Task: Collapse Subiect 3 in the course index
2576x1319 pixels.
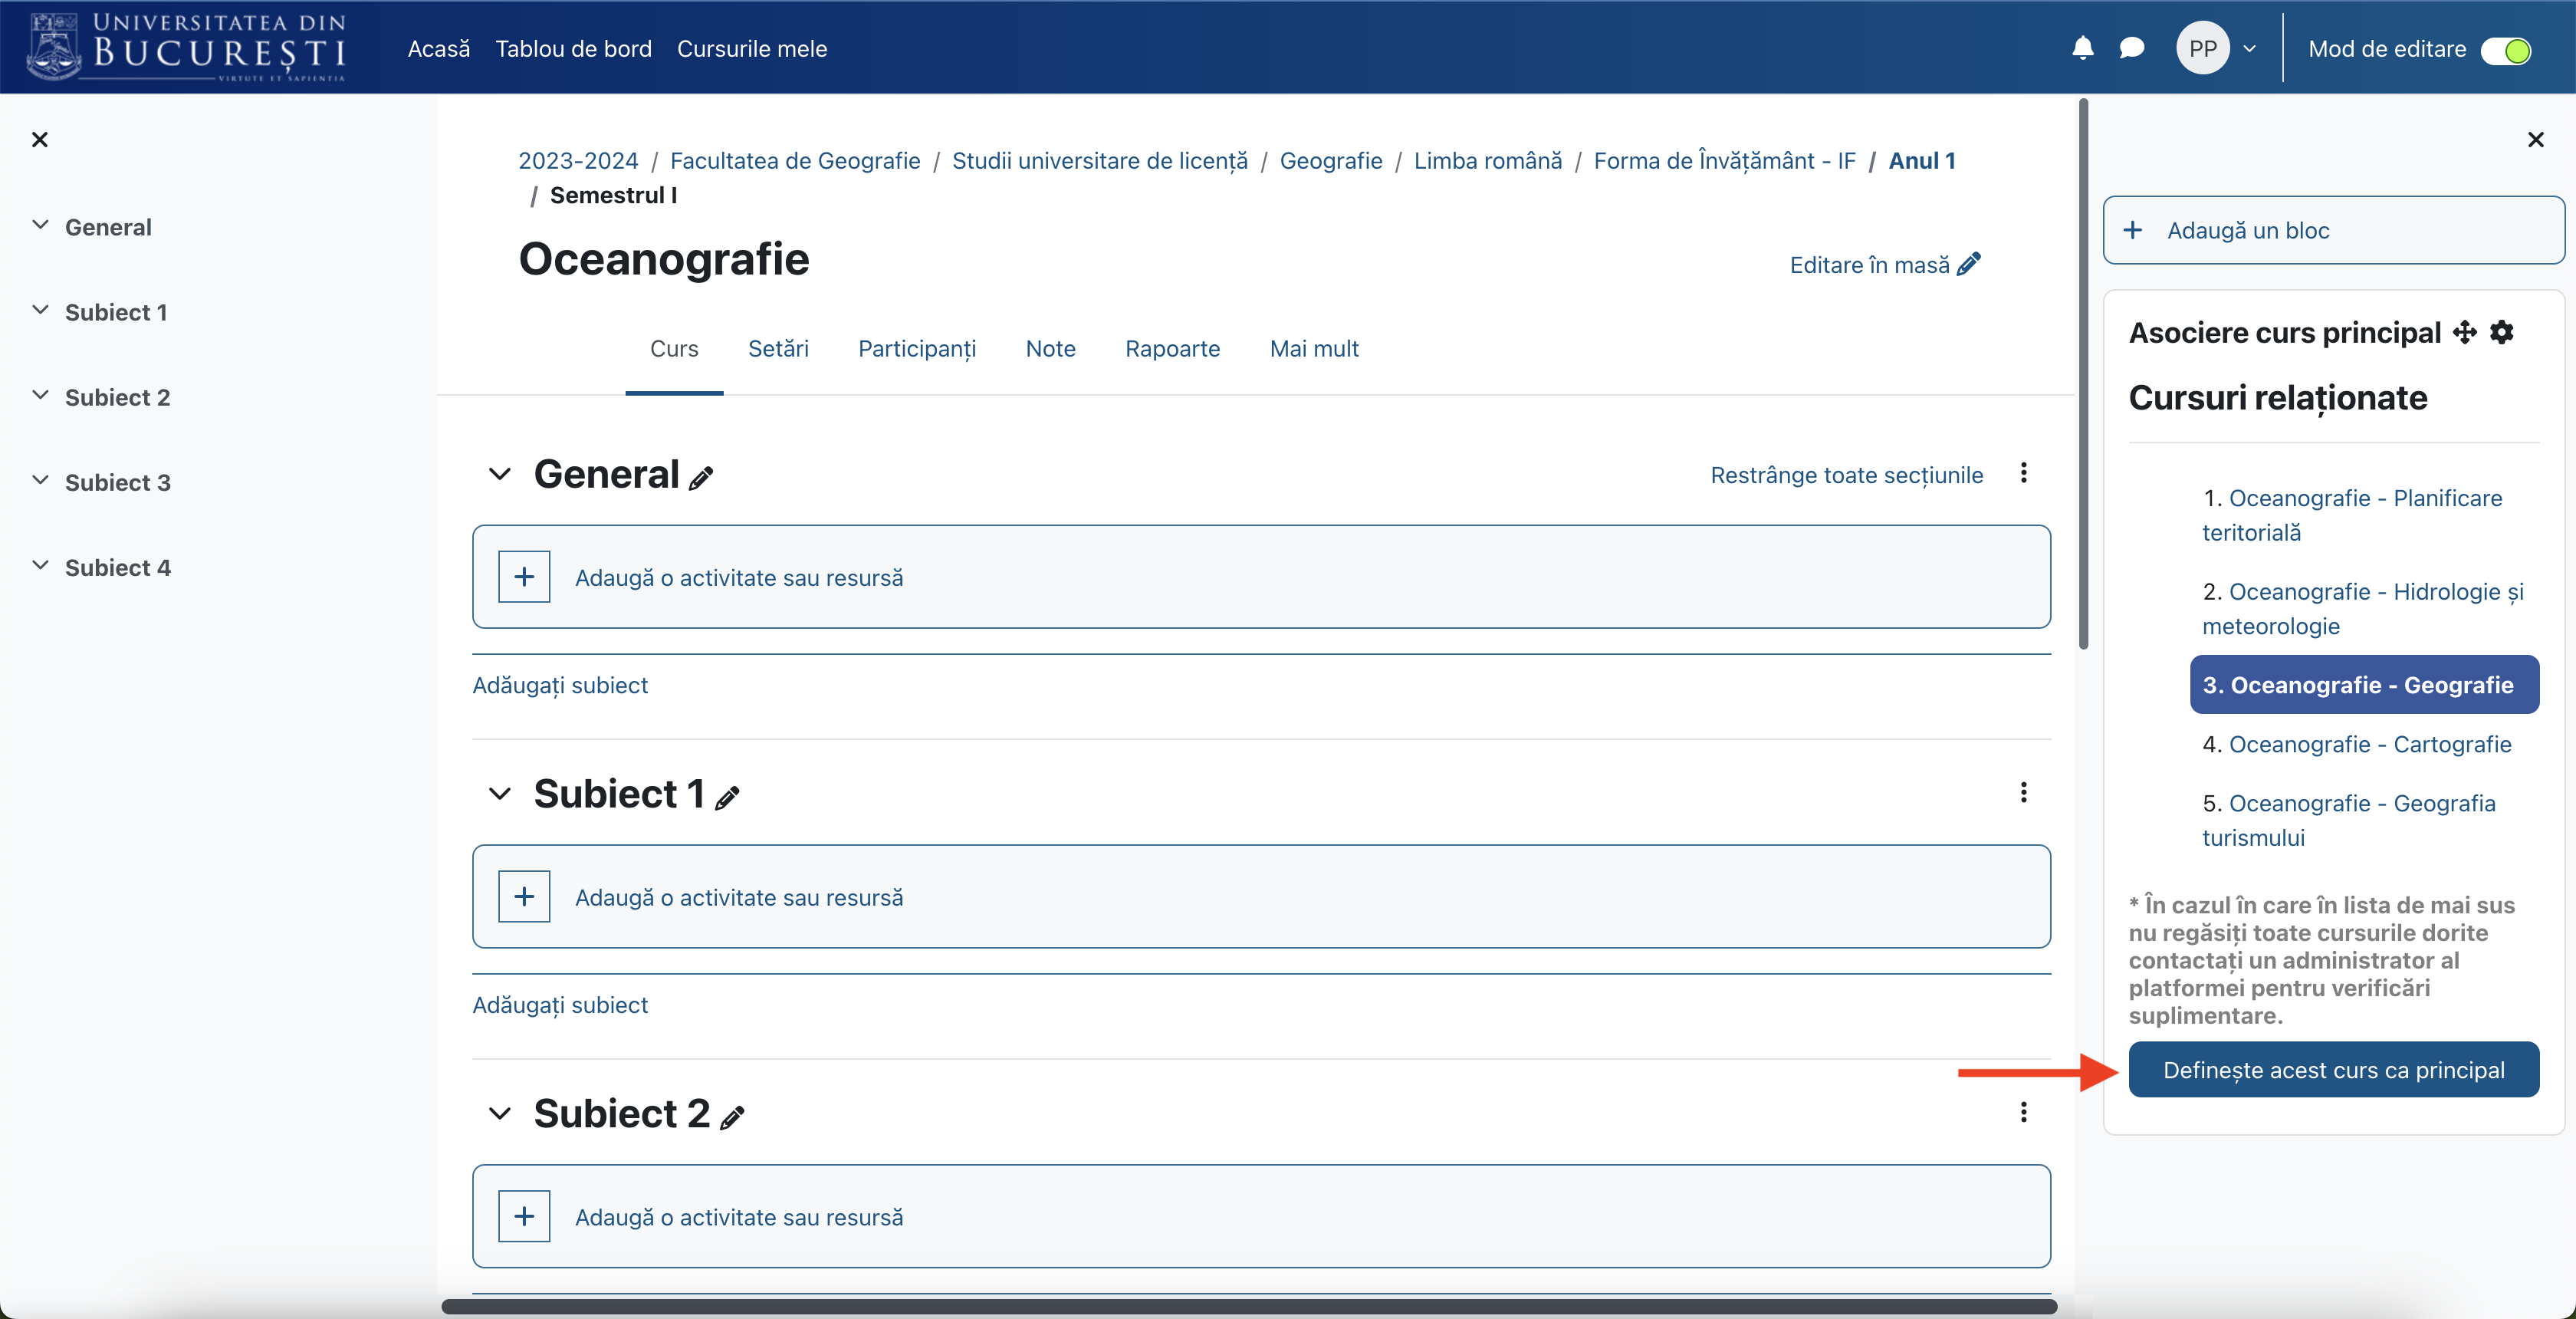Action: coord(40,481)
